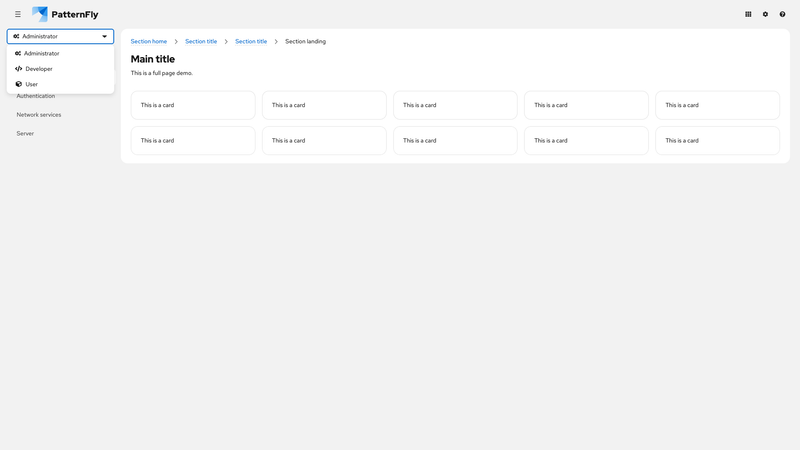
Task: Toggle the hamburger navigation menu
Action: click(x=18, y=14)
